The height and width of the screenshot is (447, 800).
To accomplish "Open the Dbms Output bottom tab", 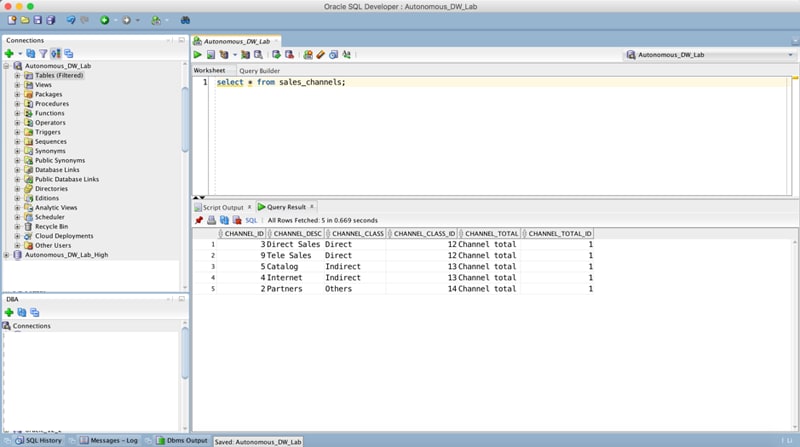I will click(186, 440).
